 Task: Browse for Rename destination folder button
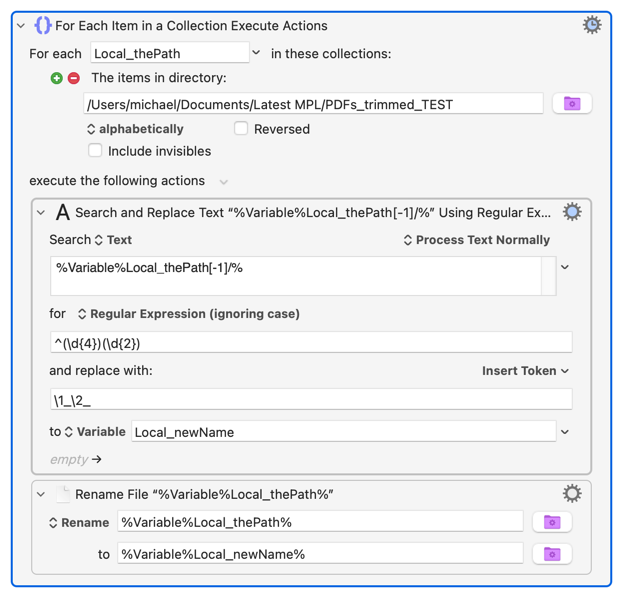pos(551,554)
